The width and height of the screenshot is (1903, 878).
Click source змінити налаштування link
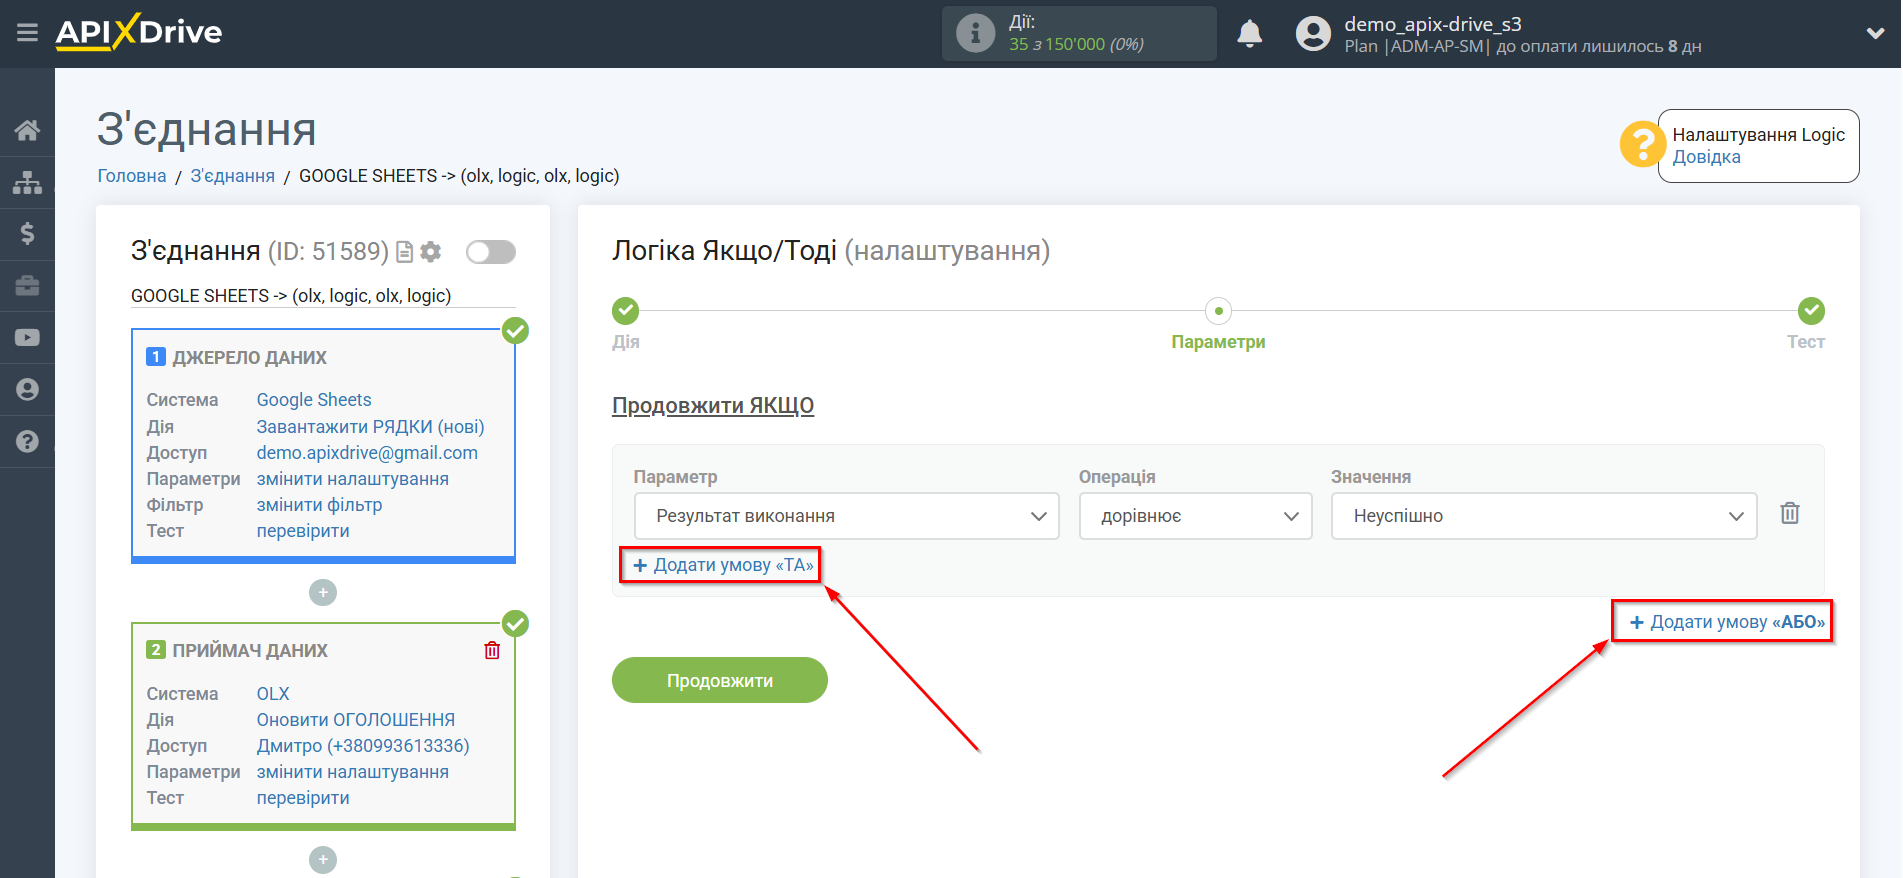[353, 479]
